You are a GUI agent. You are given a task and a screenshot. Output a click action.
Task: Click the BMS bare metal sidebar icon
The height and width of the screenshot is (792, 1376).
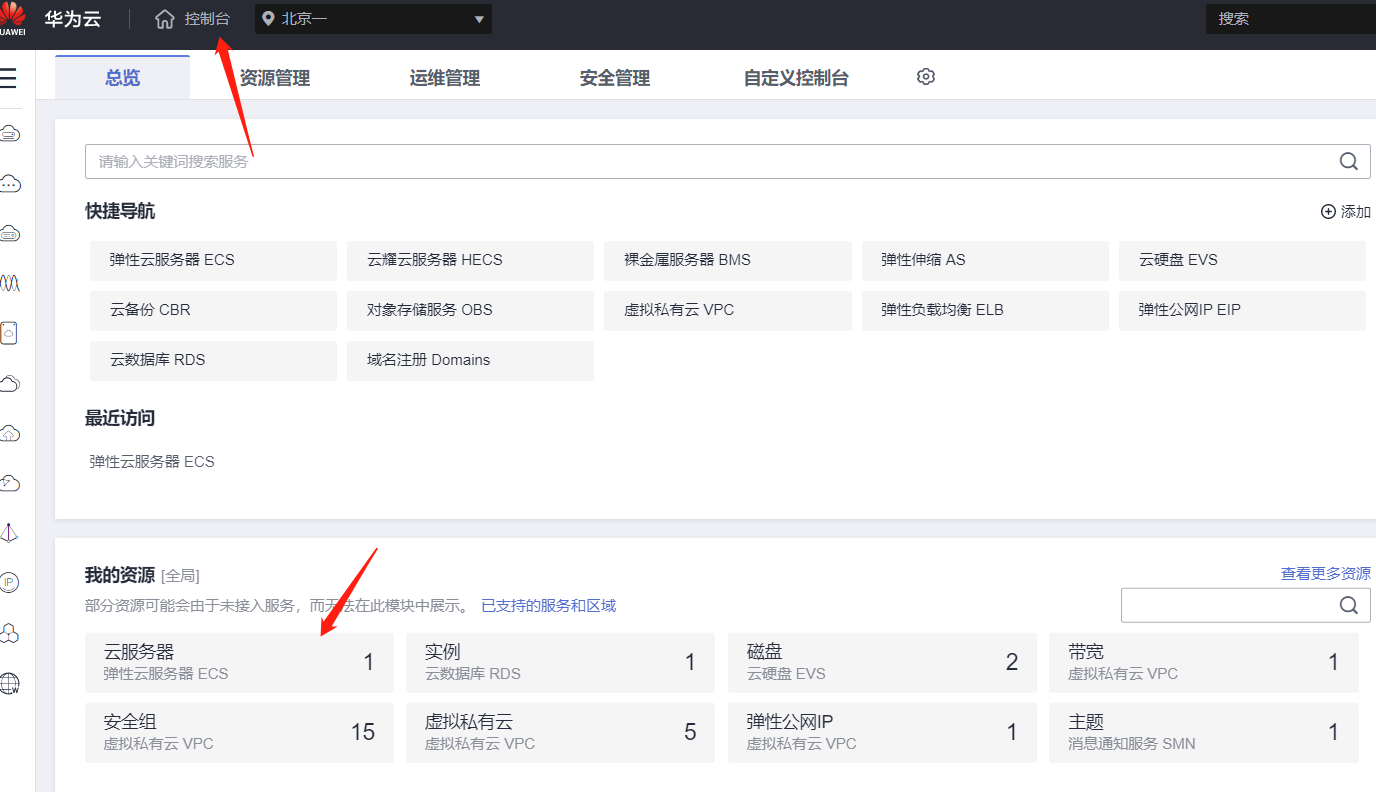tap(10, 233)
